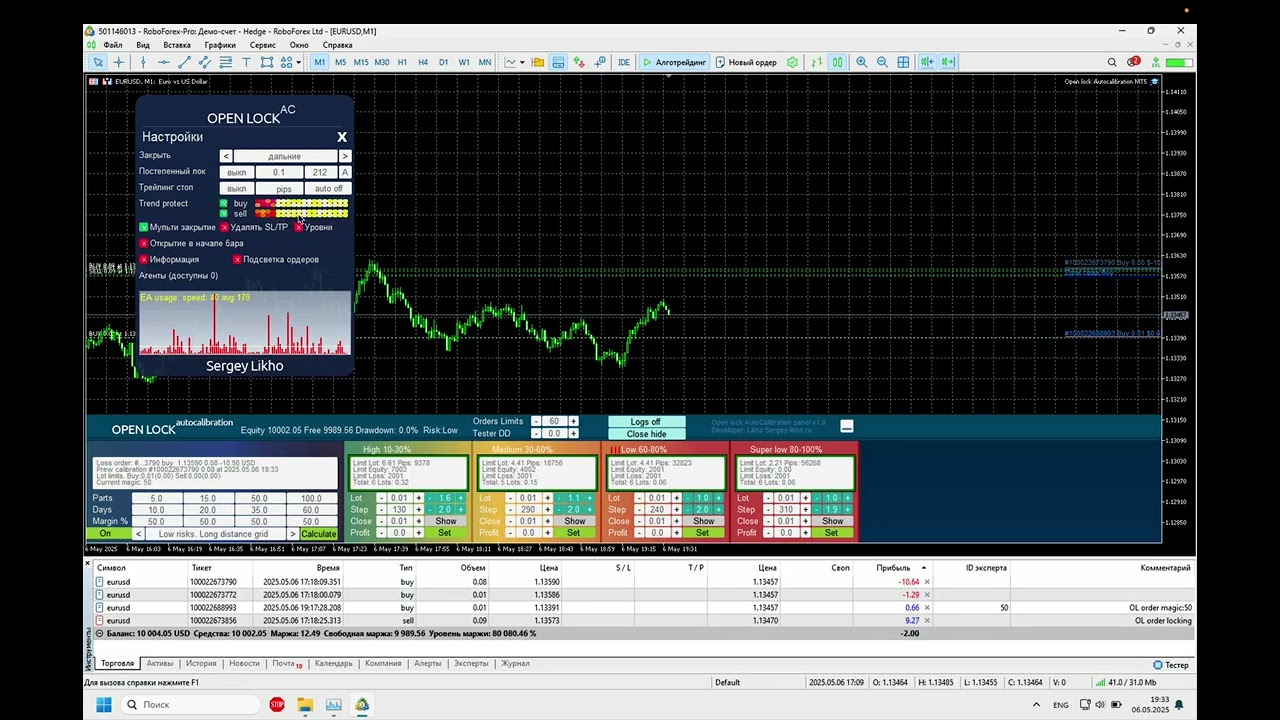1280x720 pixels.
Task: Click the previous arrow beside дальние
Action: (x=226, y=156)
